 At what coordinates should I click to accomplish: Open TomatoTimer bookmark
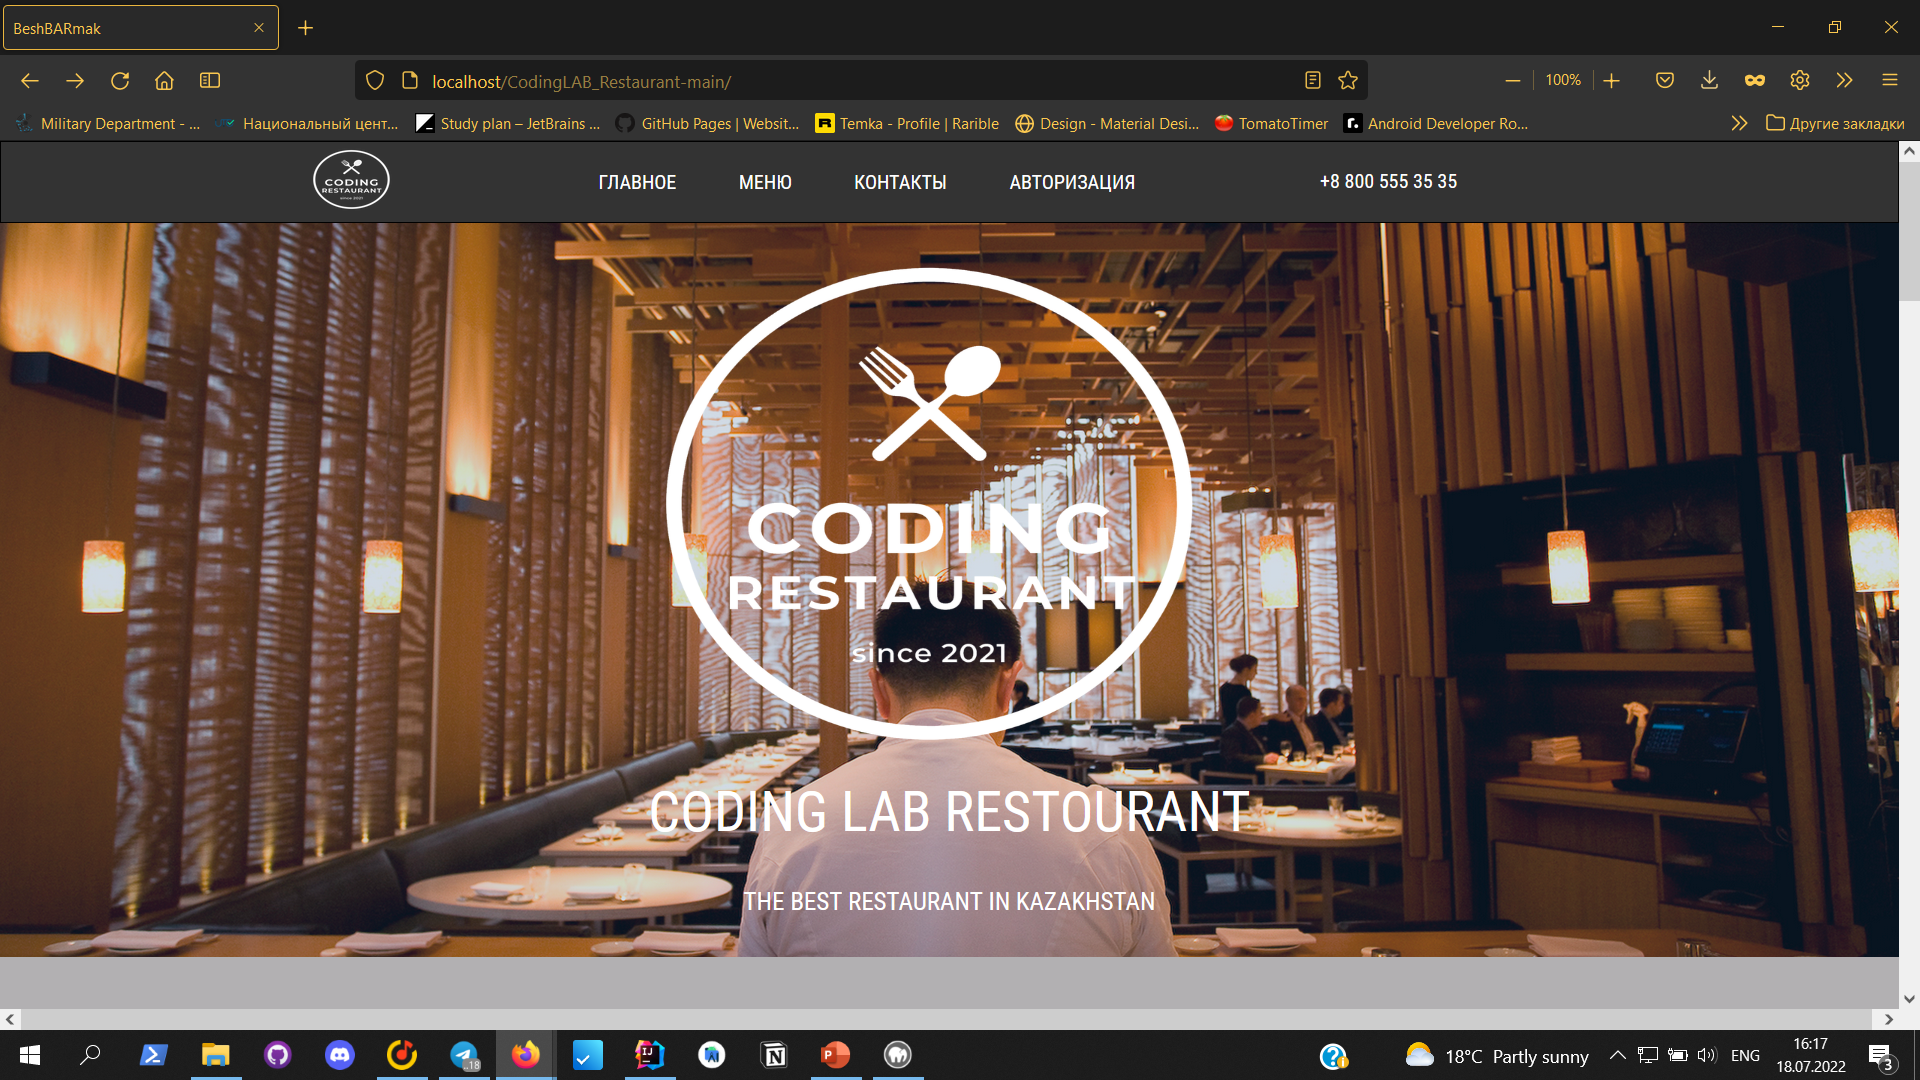click(1271, 124)
